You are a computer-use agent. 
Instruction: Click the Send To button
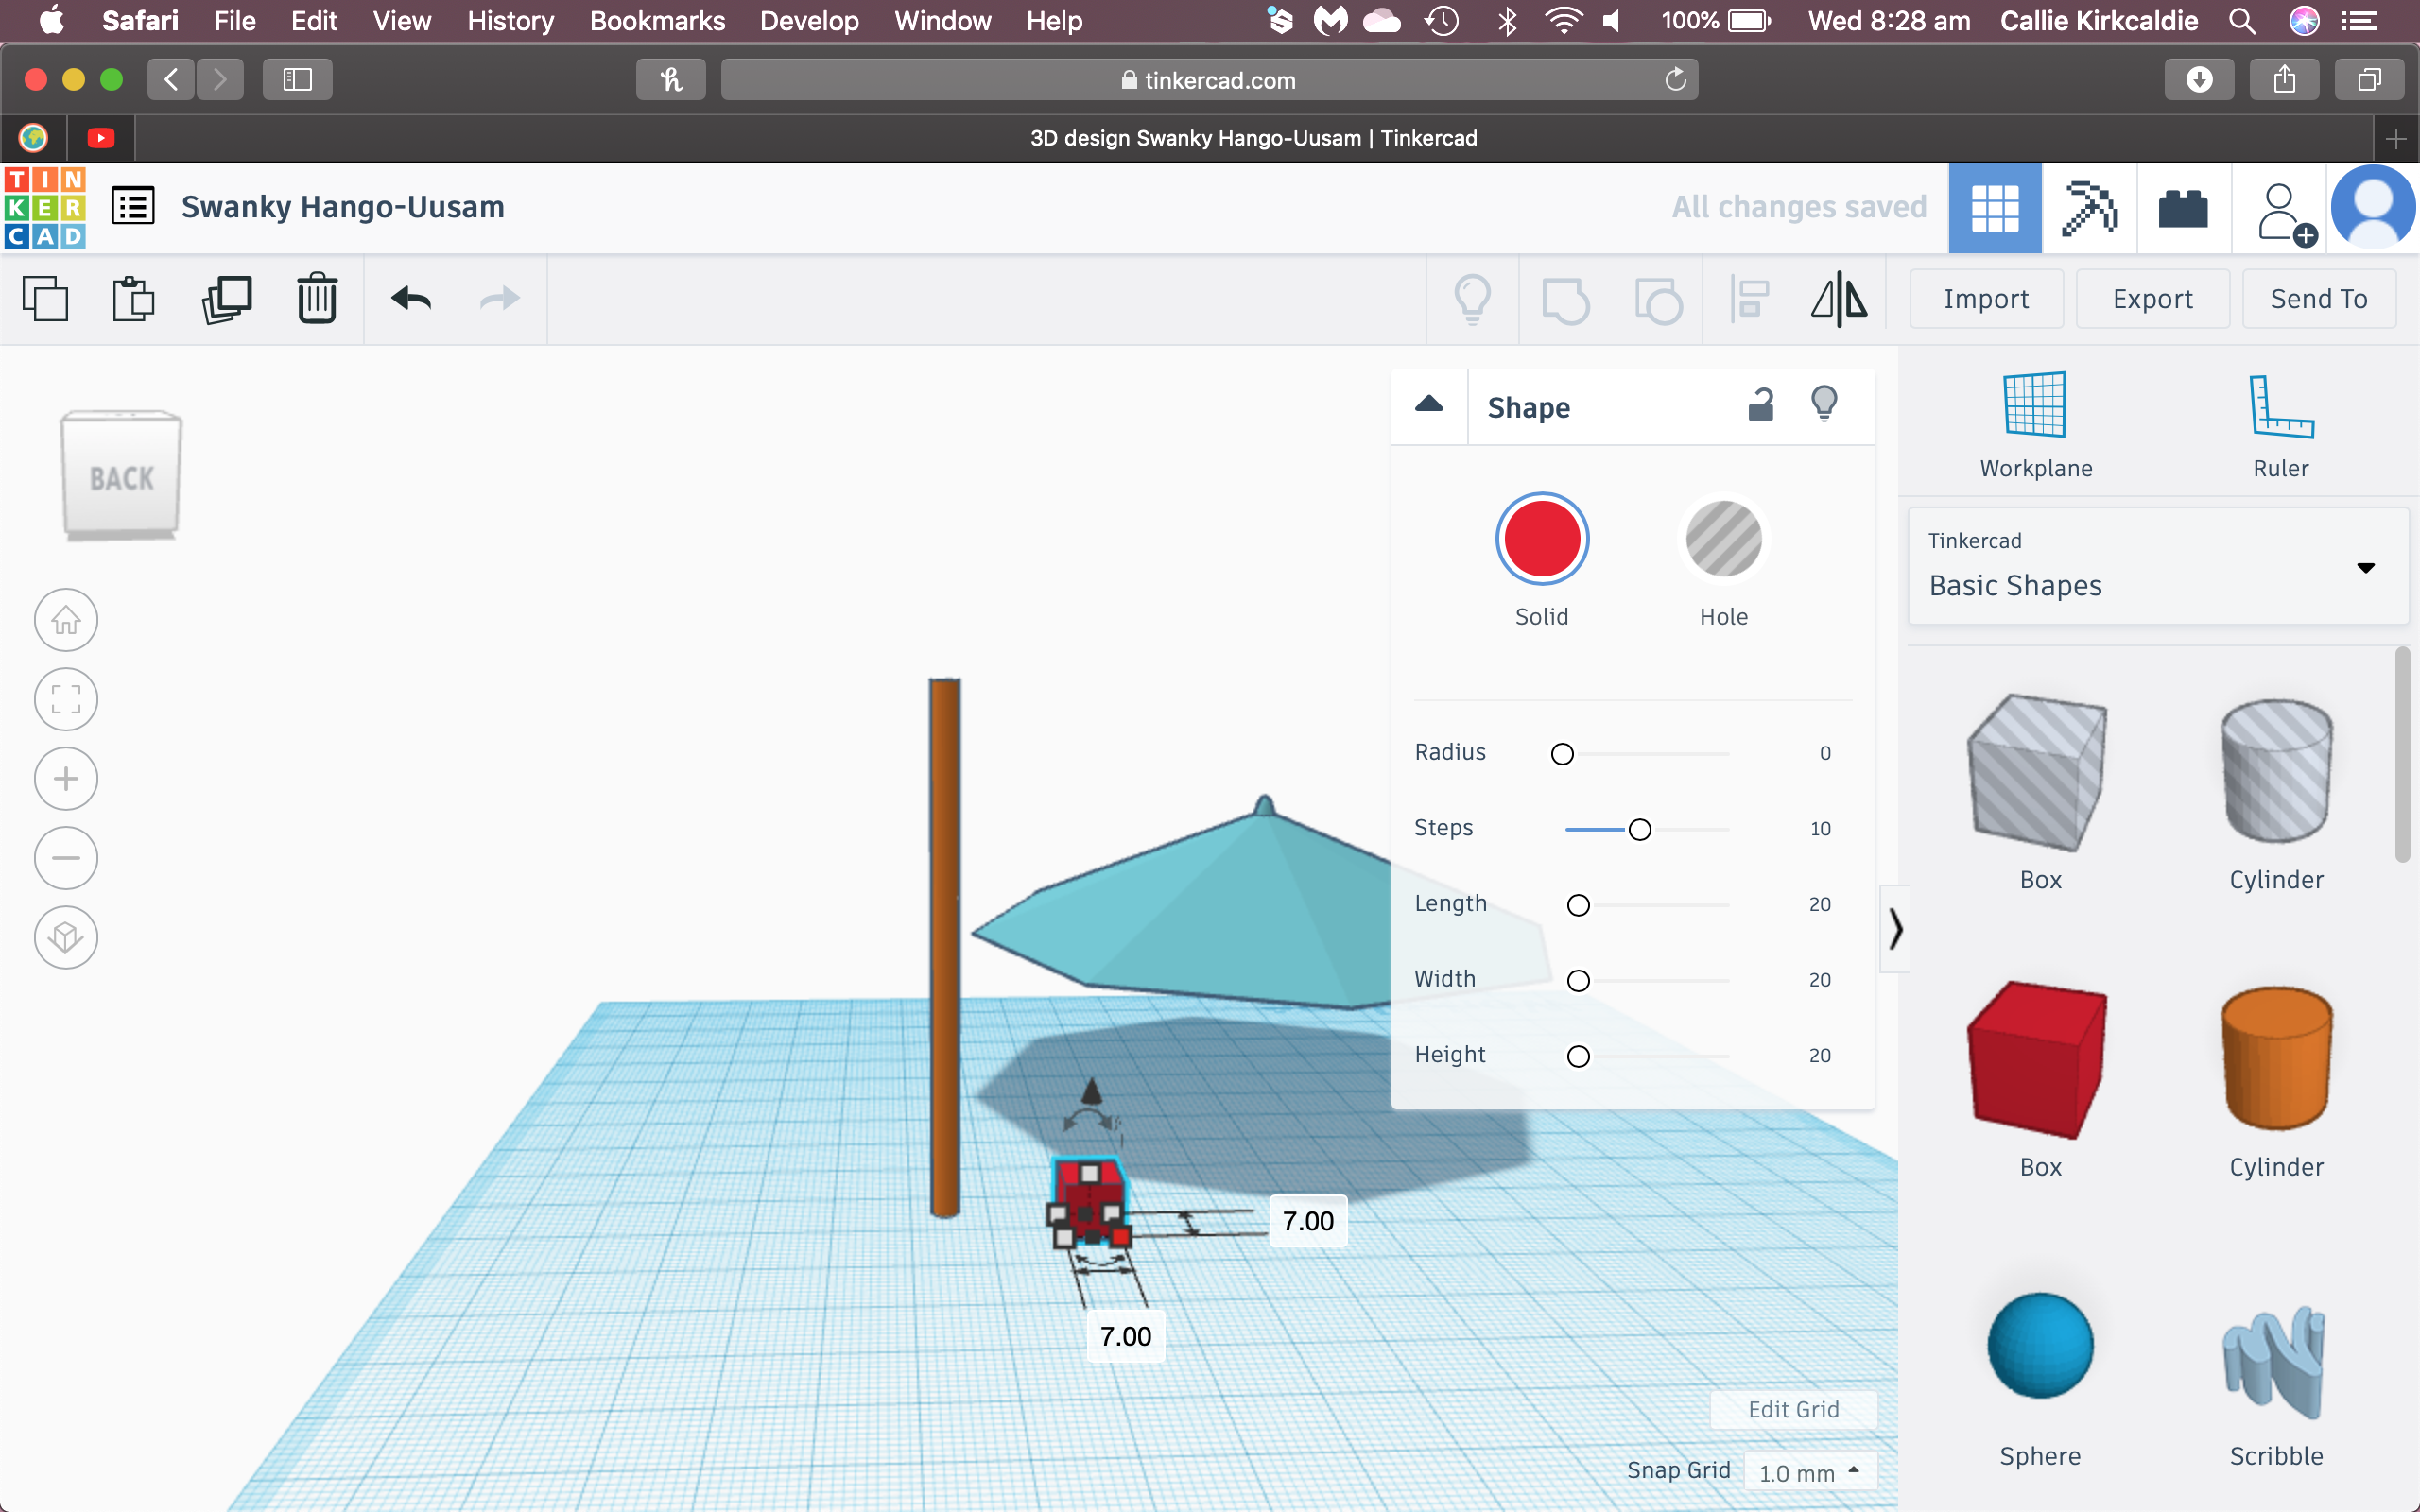pos(2319,299)
